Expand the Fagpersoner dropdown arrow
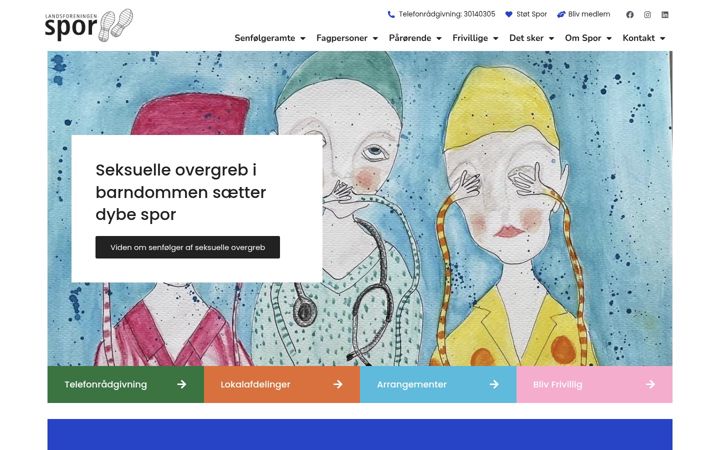720x450 pixels. 375,39
